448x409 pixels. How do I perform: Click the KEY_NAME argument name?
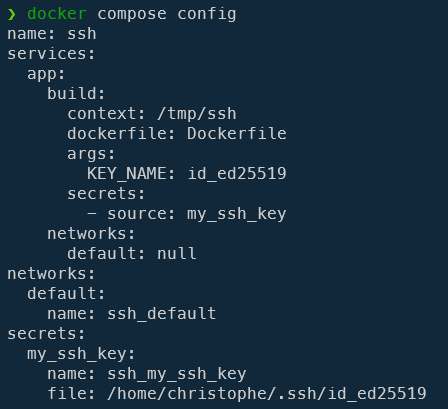tap(126, 174)
